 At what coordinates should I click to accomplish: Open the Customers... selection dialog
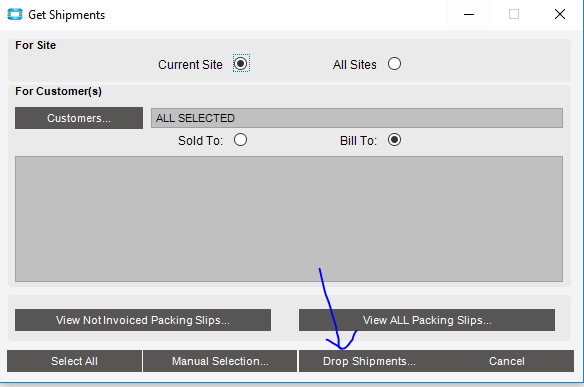(x=79, y=118)
